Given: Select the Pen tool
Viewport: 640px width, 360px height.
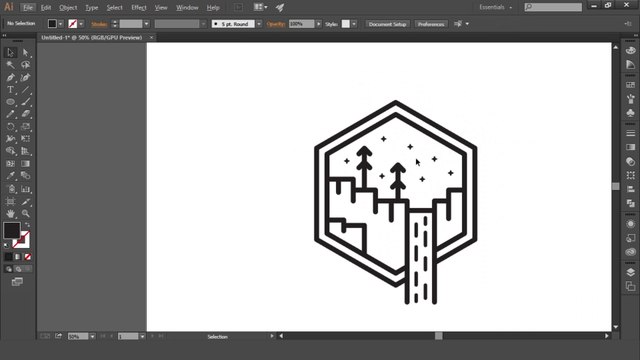Looking at the screenshot, I should click(x=11, y=78).
